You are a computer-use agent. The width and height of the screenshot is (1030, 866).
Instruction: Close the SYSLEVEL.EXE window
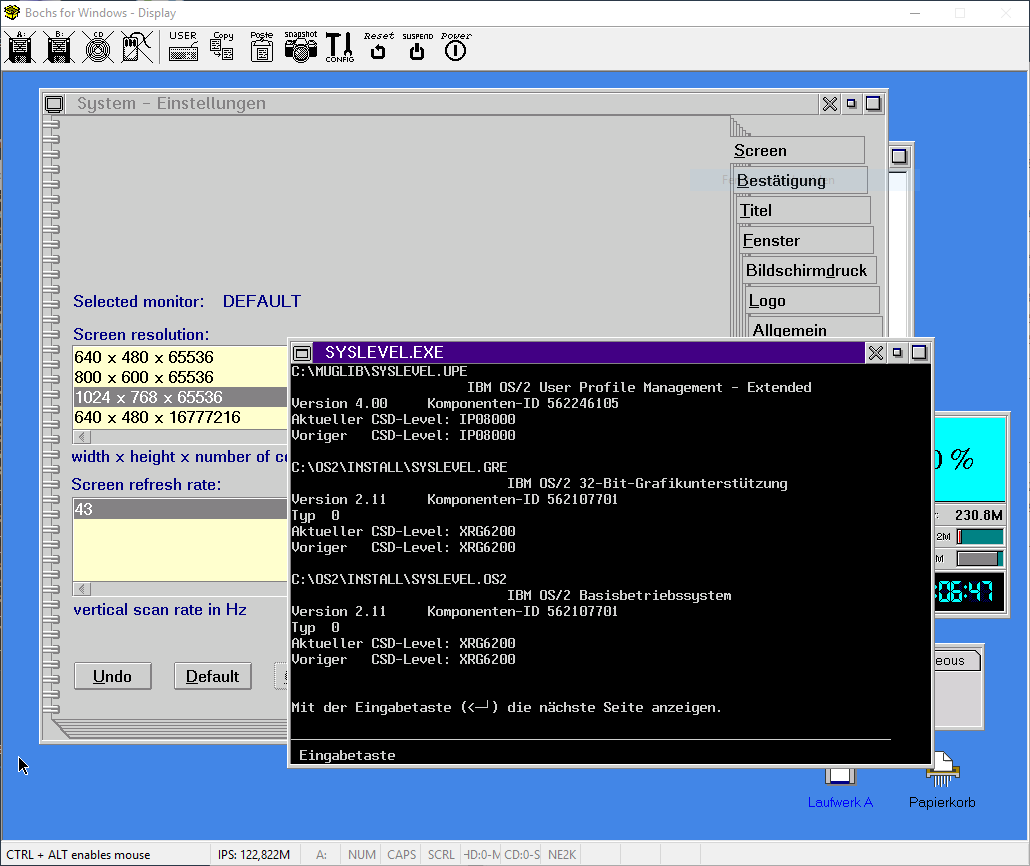(x=876, y=353)
